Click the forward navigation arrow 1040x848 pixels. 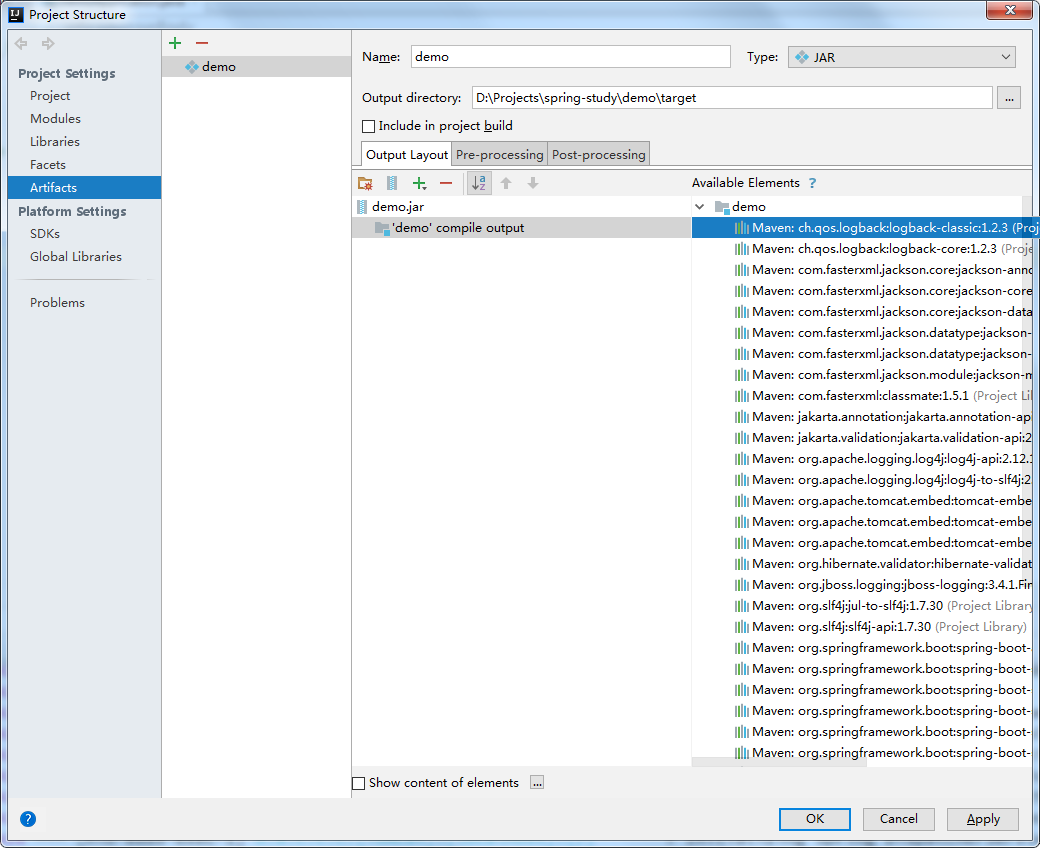[x=48, y=44]
